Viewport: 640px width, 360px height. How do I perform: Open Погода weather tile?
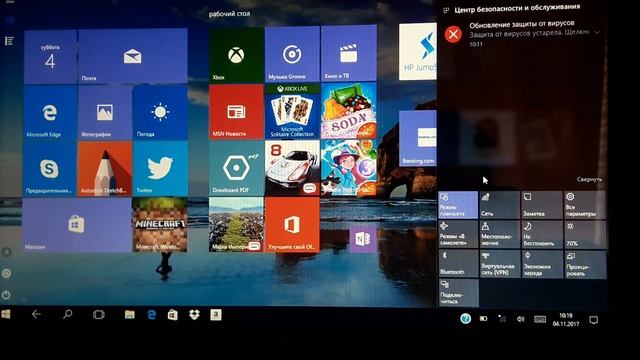click(x=160, y=112)
